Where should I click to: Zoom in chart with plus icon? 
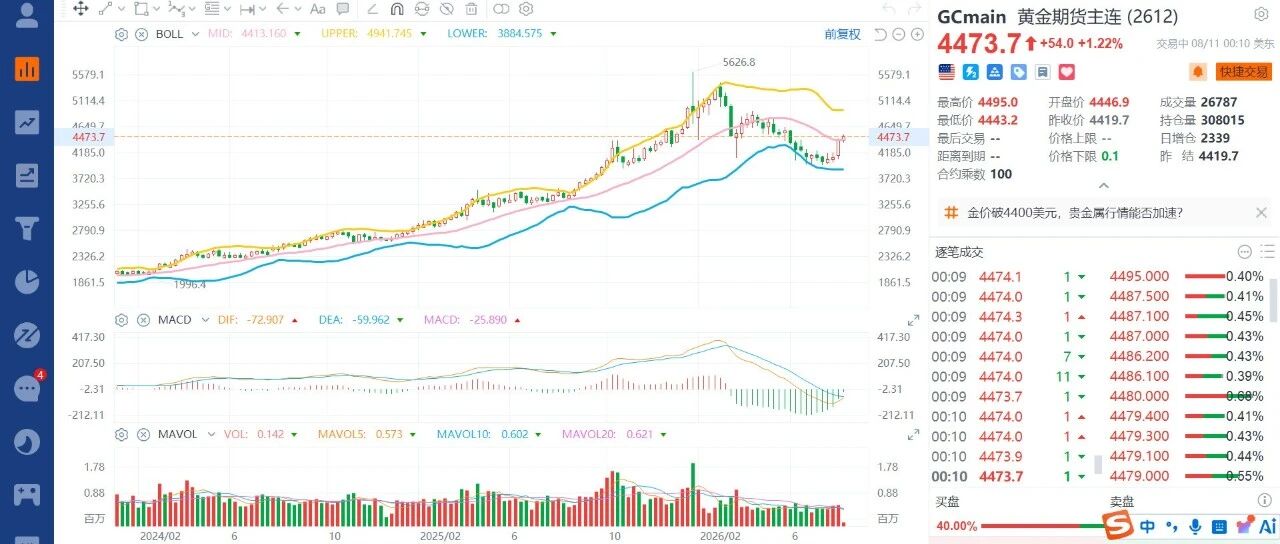(919, 34)
